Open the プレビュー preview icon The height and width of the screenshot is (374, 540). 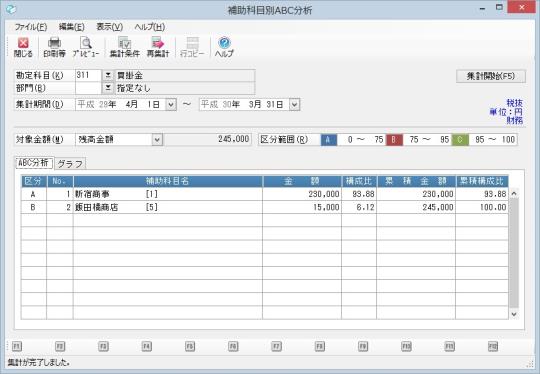(85, 47)
